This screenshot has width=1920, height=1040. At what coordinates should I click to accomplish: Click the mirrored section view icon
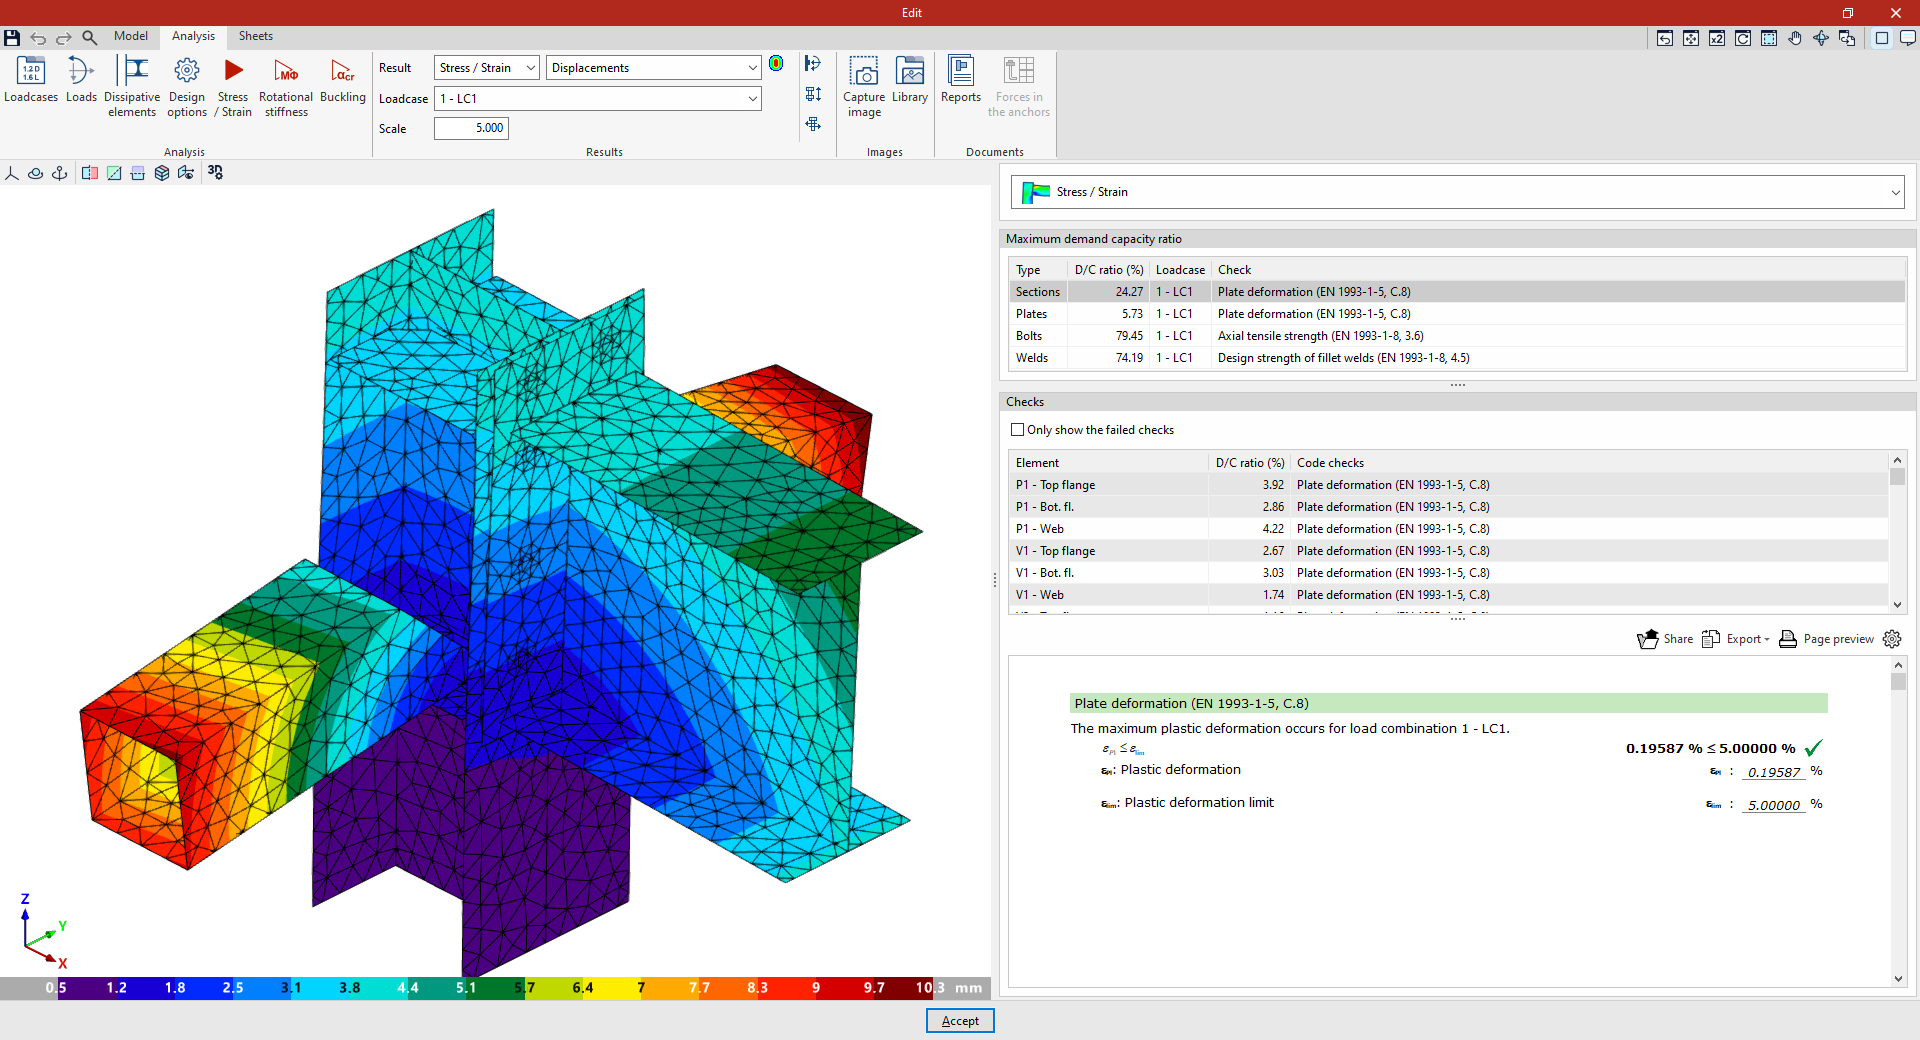[90, 173]
